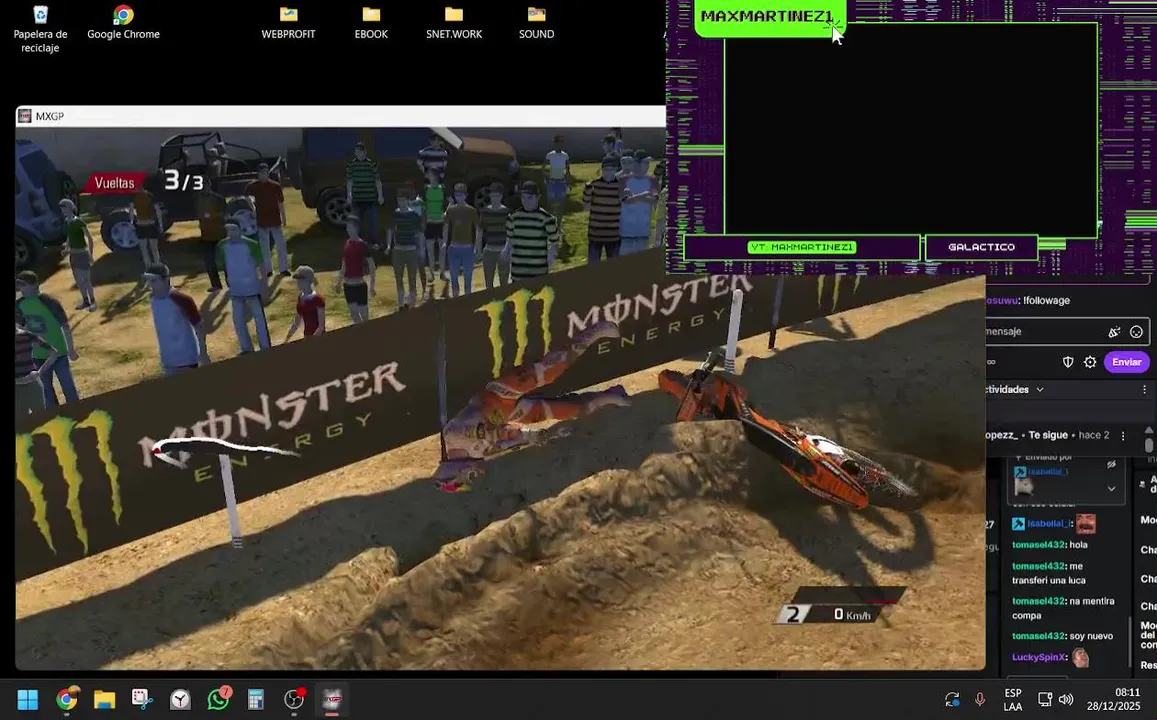Switch to OBS Studio in the taskbar
Image resolution: width=1157 pixels, height=720 pixels.
click(x=294, y=699)
